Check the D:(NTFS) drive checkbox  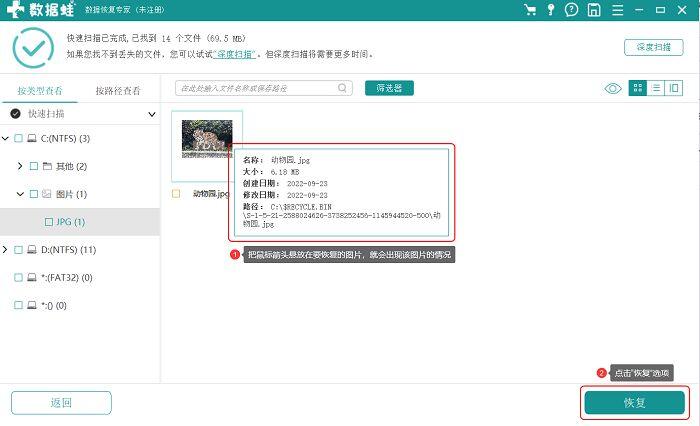coord(18,250)
